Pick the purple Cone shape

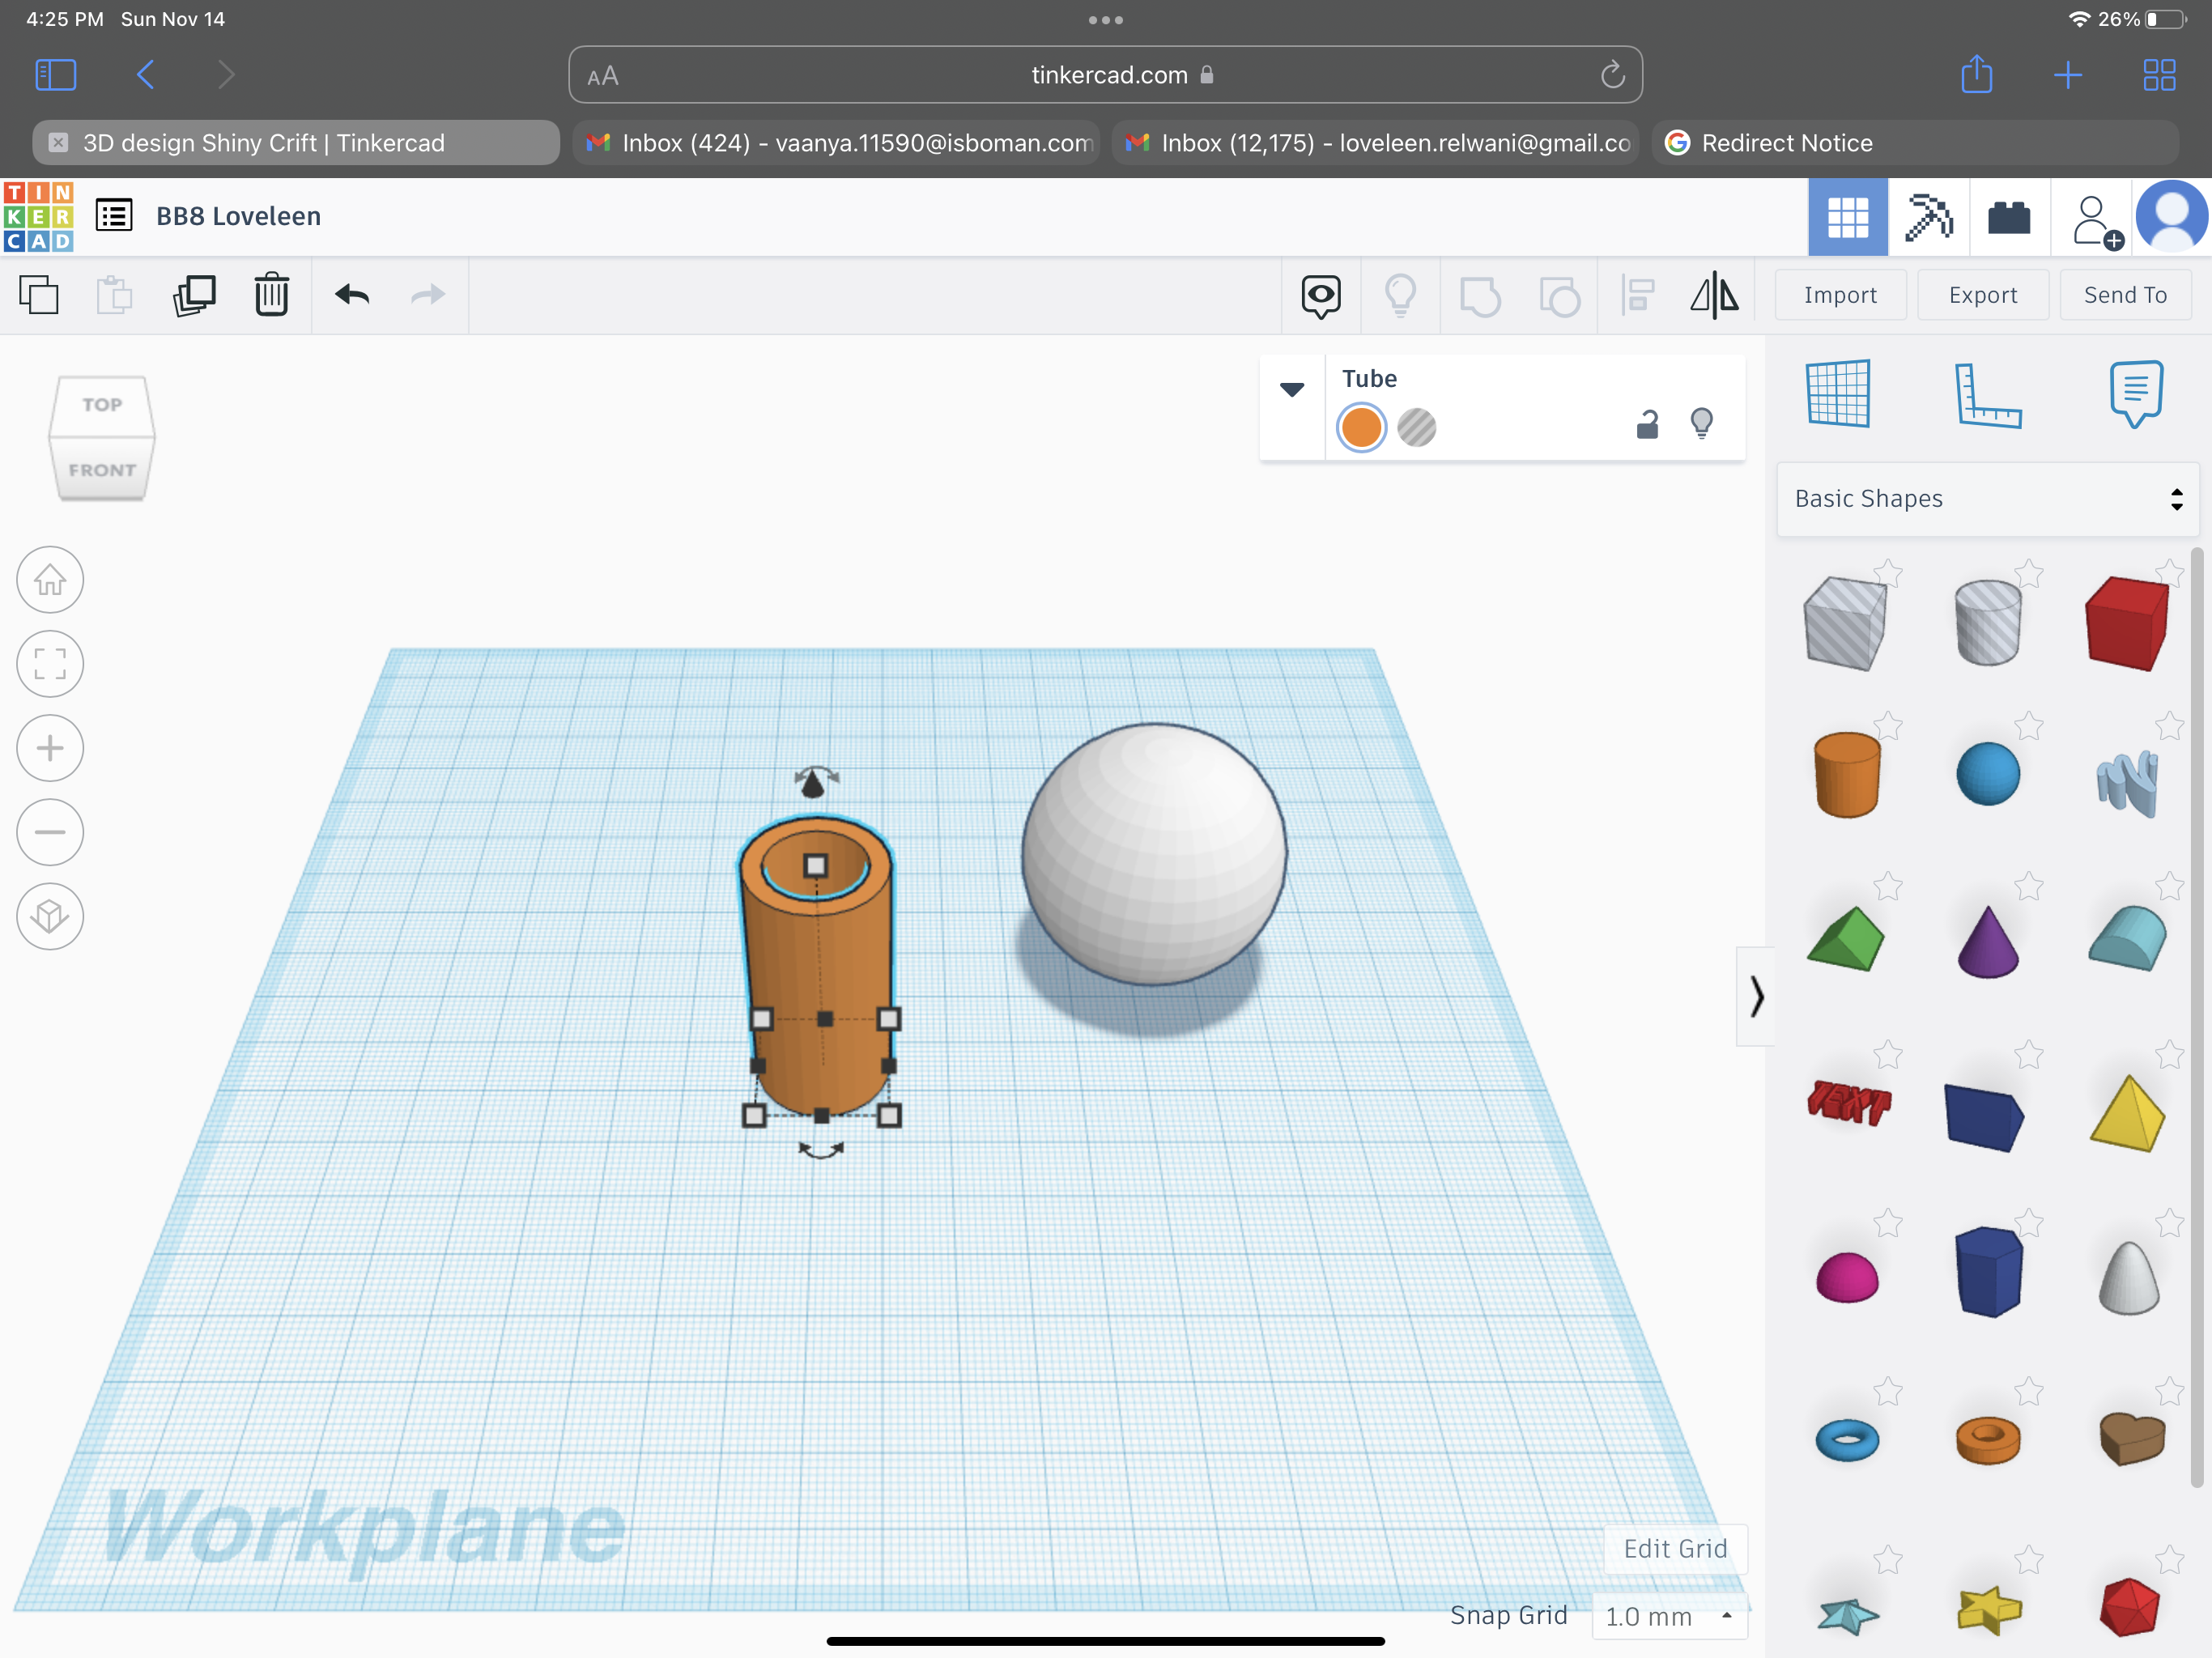[x=1987, y=941]
